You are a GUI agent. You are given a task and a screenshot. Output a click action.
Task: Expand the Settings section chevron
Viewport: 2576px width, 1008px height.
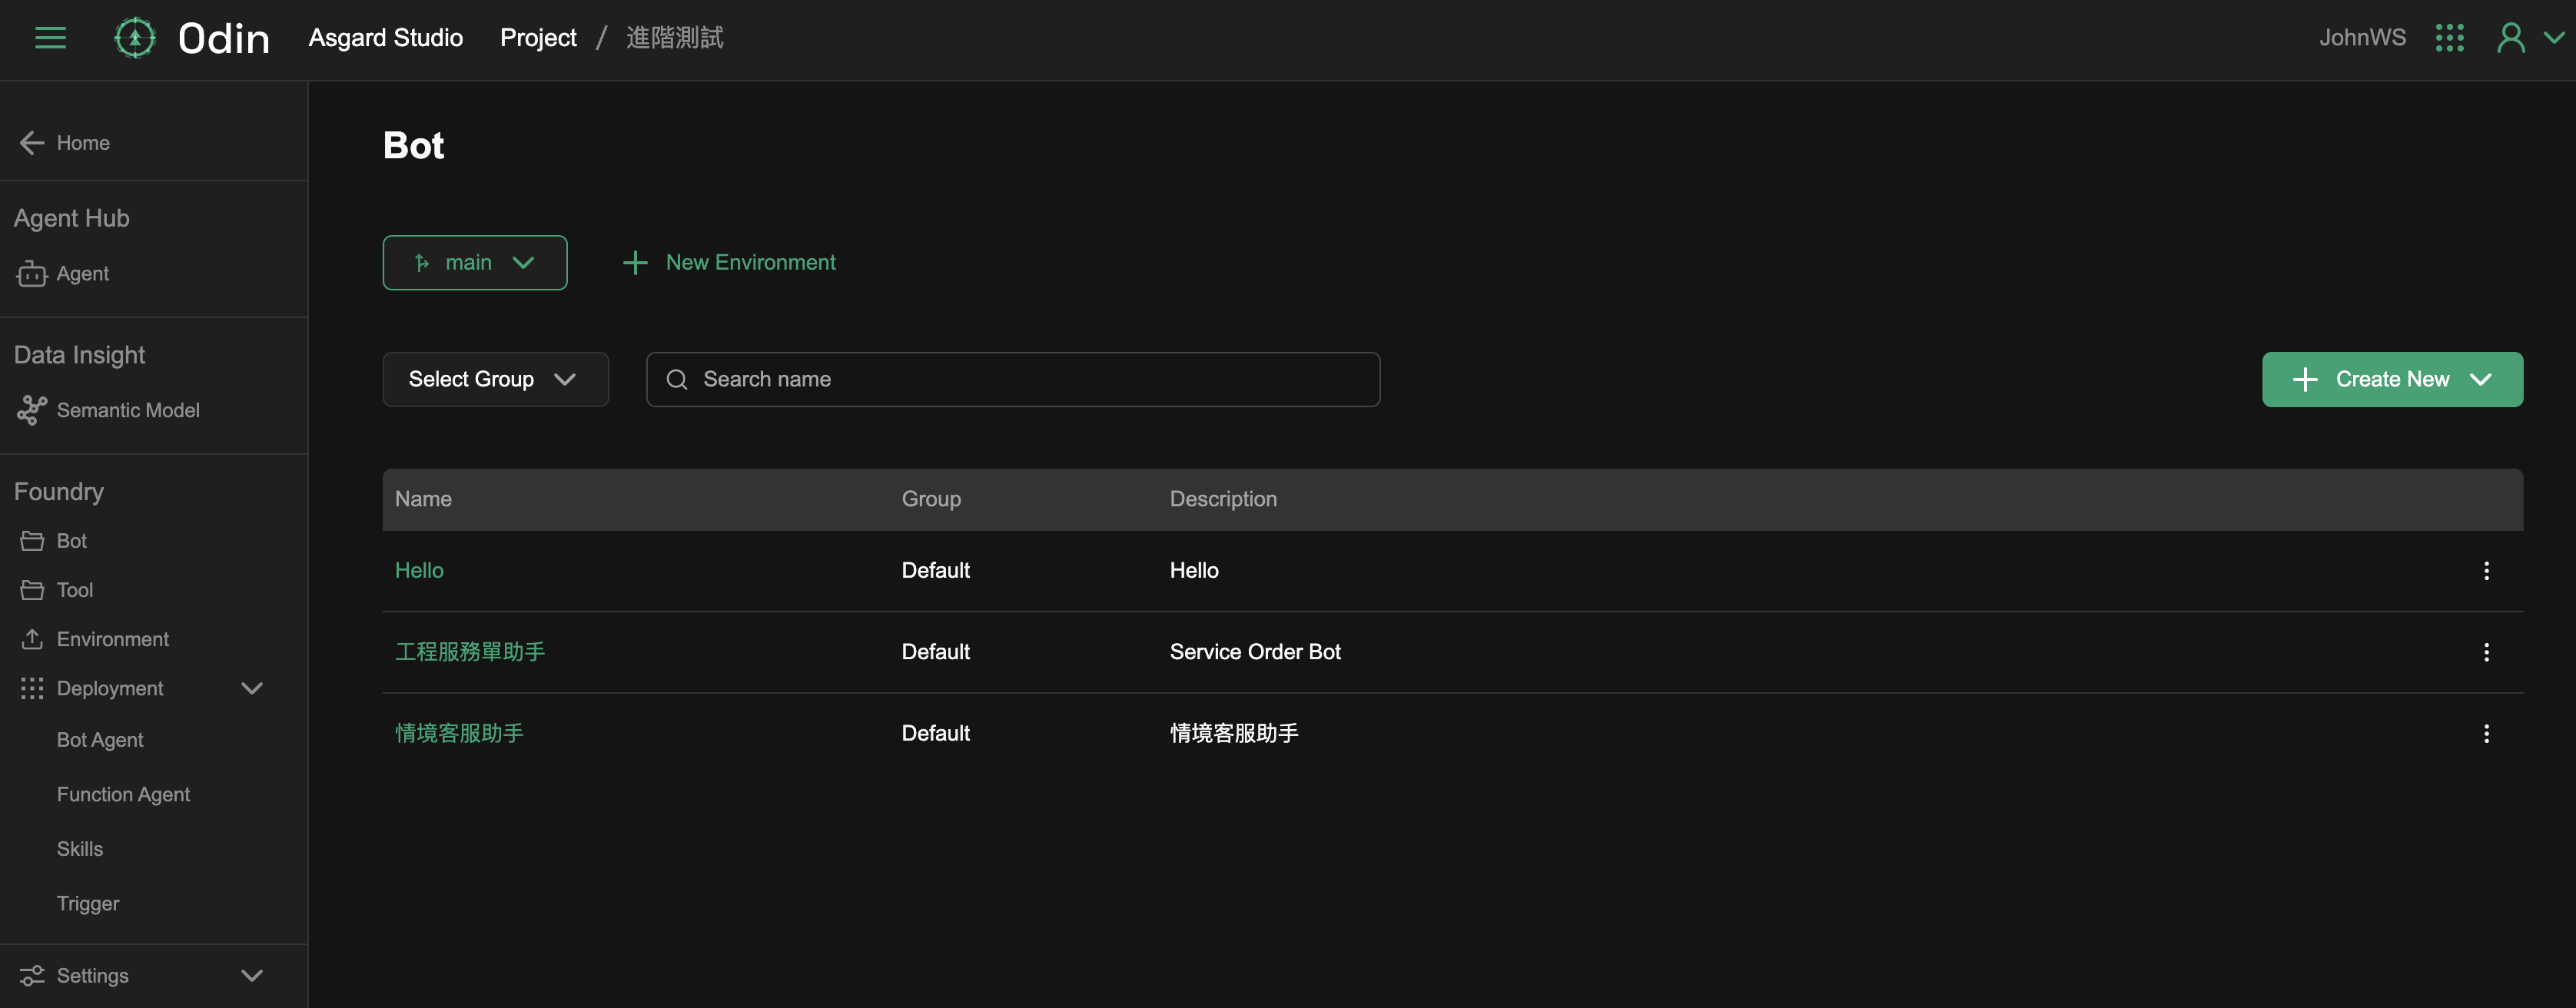pos(252,975)
